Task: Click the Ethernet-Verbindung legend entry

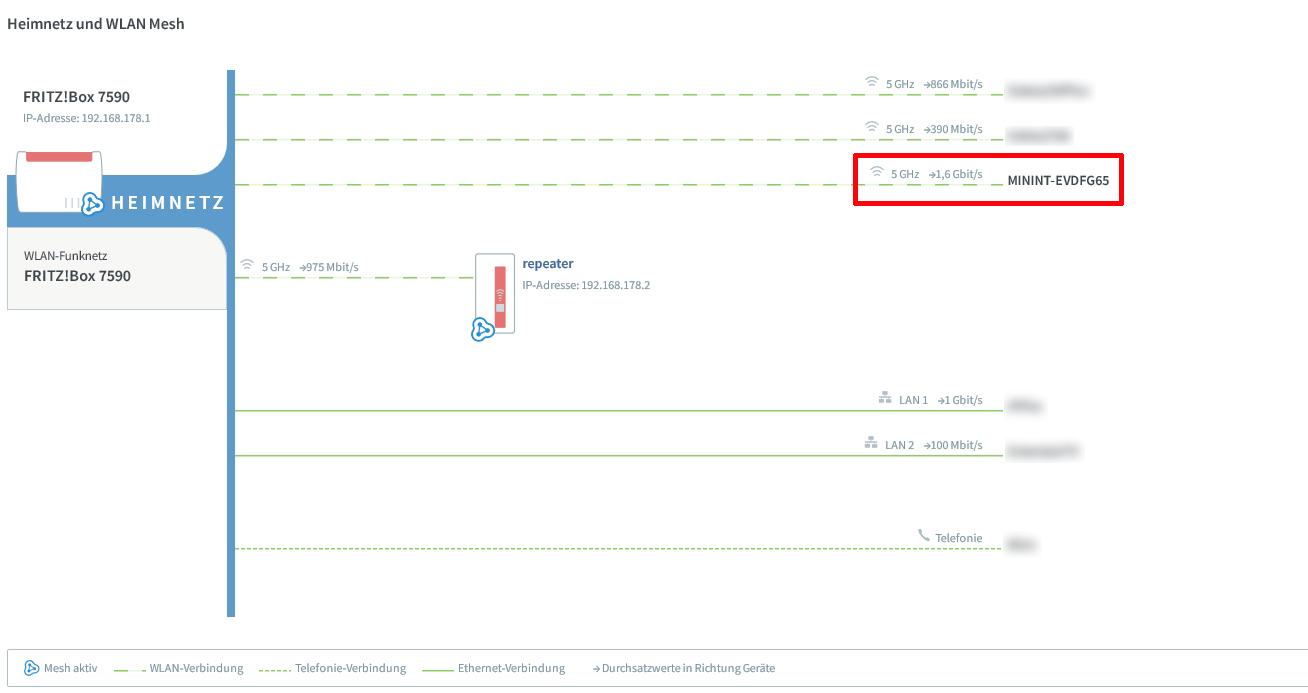Action: (x=494, y=668)
